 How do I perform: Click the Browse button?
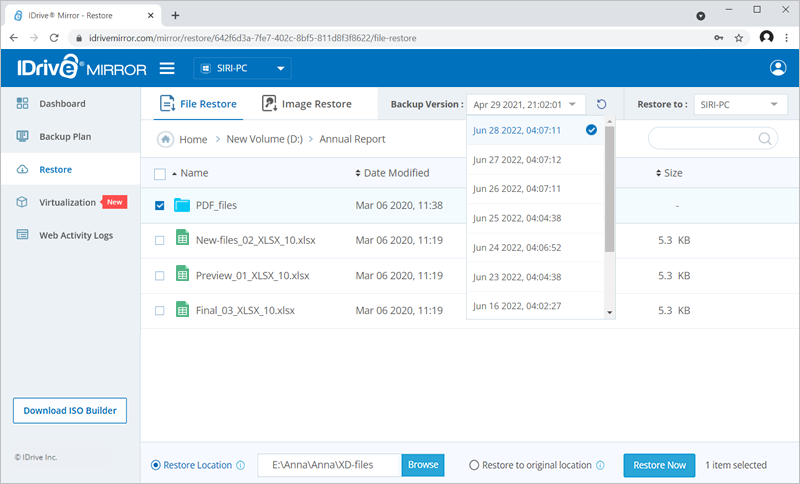coord(423,465)
